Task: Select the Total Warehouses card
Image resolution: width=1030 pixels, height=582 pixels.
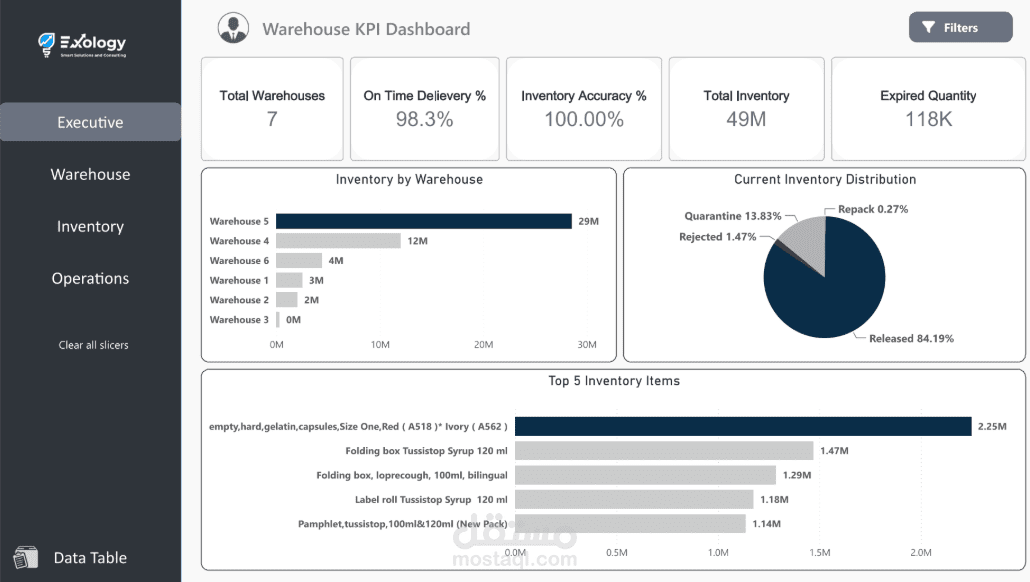Action: [x=272, y=109]
